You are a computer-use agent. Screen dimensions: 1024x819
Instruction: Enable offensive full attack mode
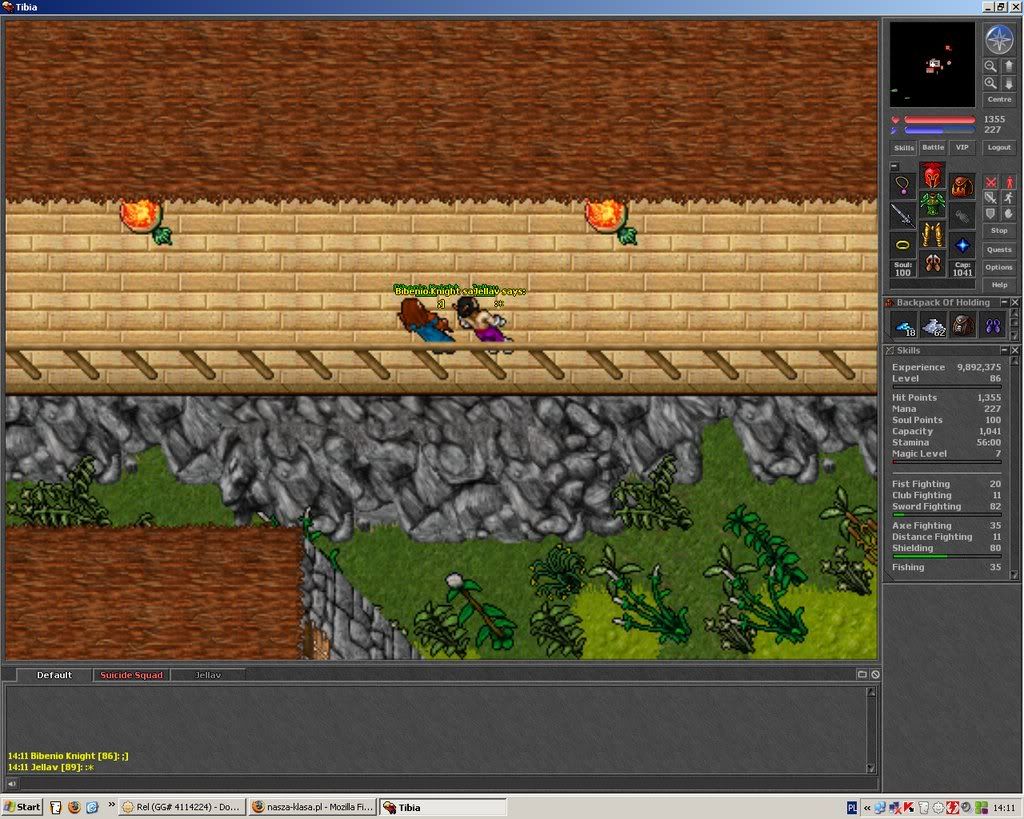(991, 182)
